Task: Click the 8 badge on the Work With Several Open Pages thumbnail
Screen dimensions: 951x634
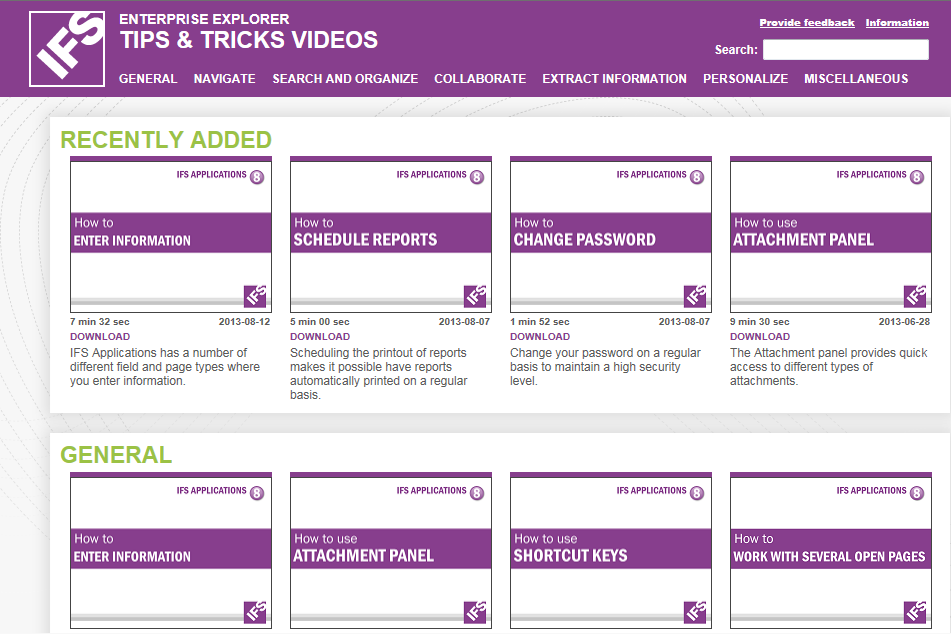Action: (916, 493)
